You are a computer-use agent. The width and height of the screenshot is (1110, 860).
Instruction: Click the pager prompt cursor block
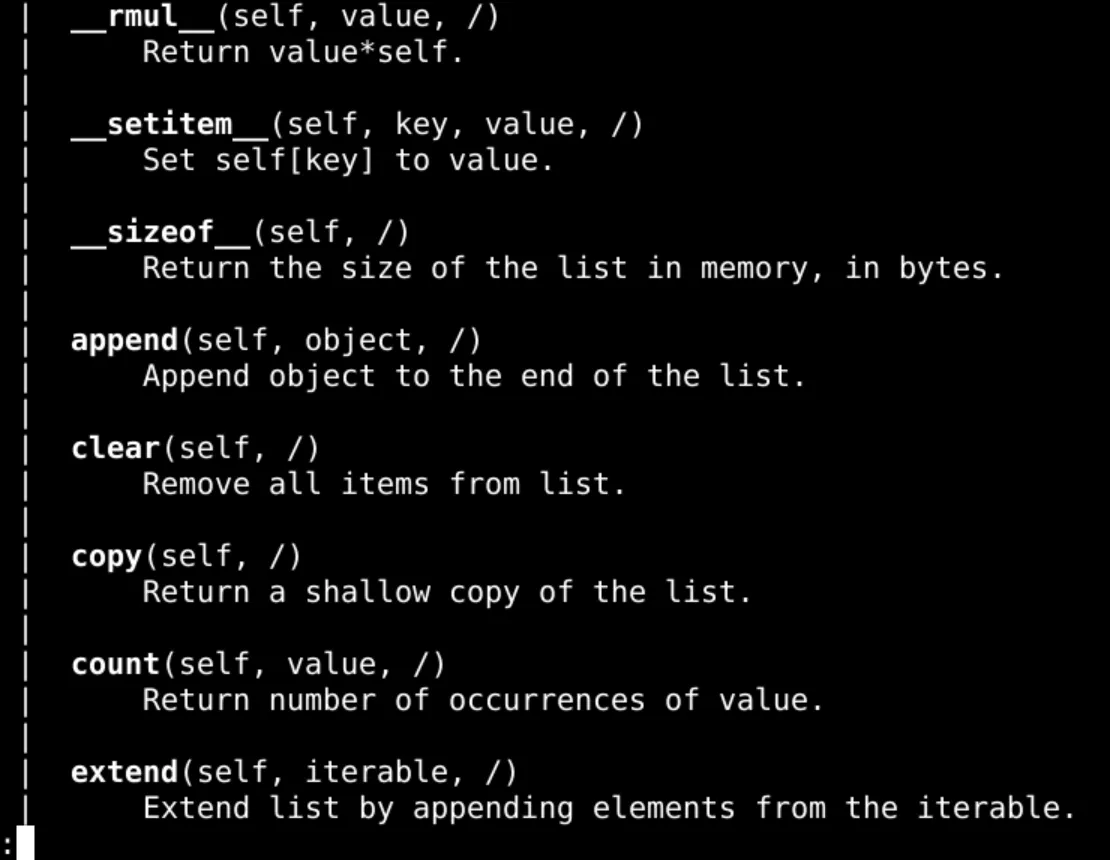click(x=25, y=842)
